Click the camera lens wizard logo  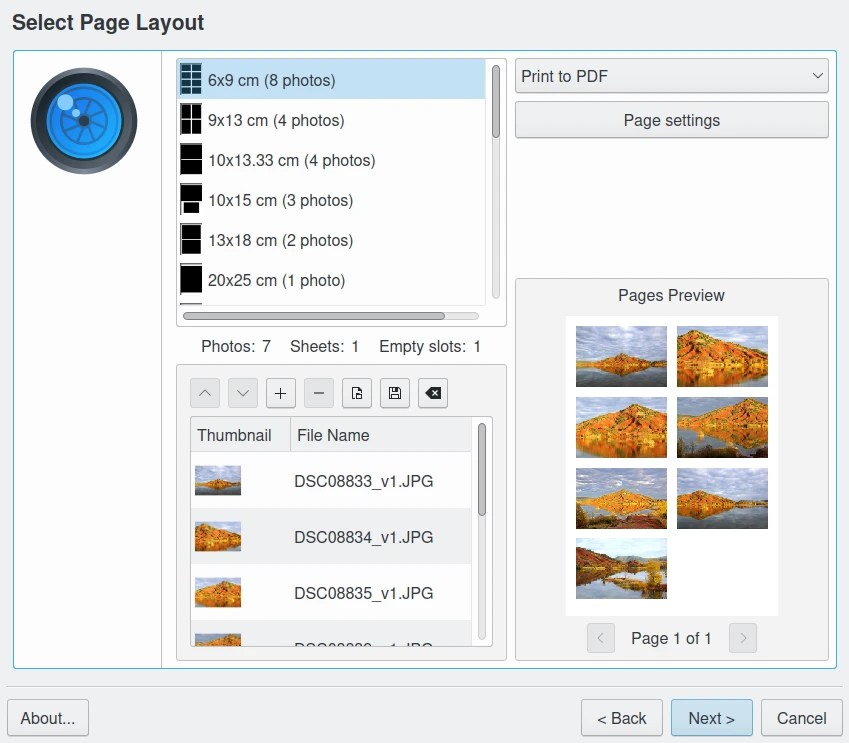tap(84, 120)
